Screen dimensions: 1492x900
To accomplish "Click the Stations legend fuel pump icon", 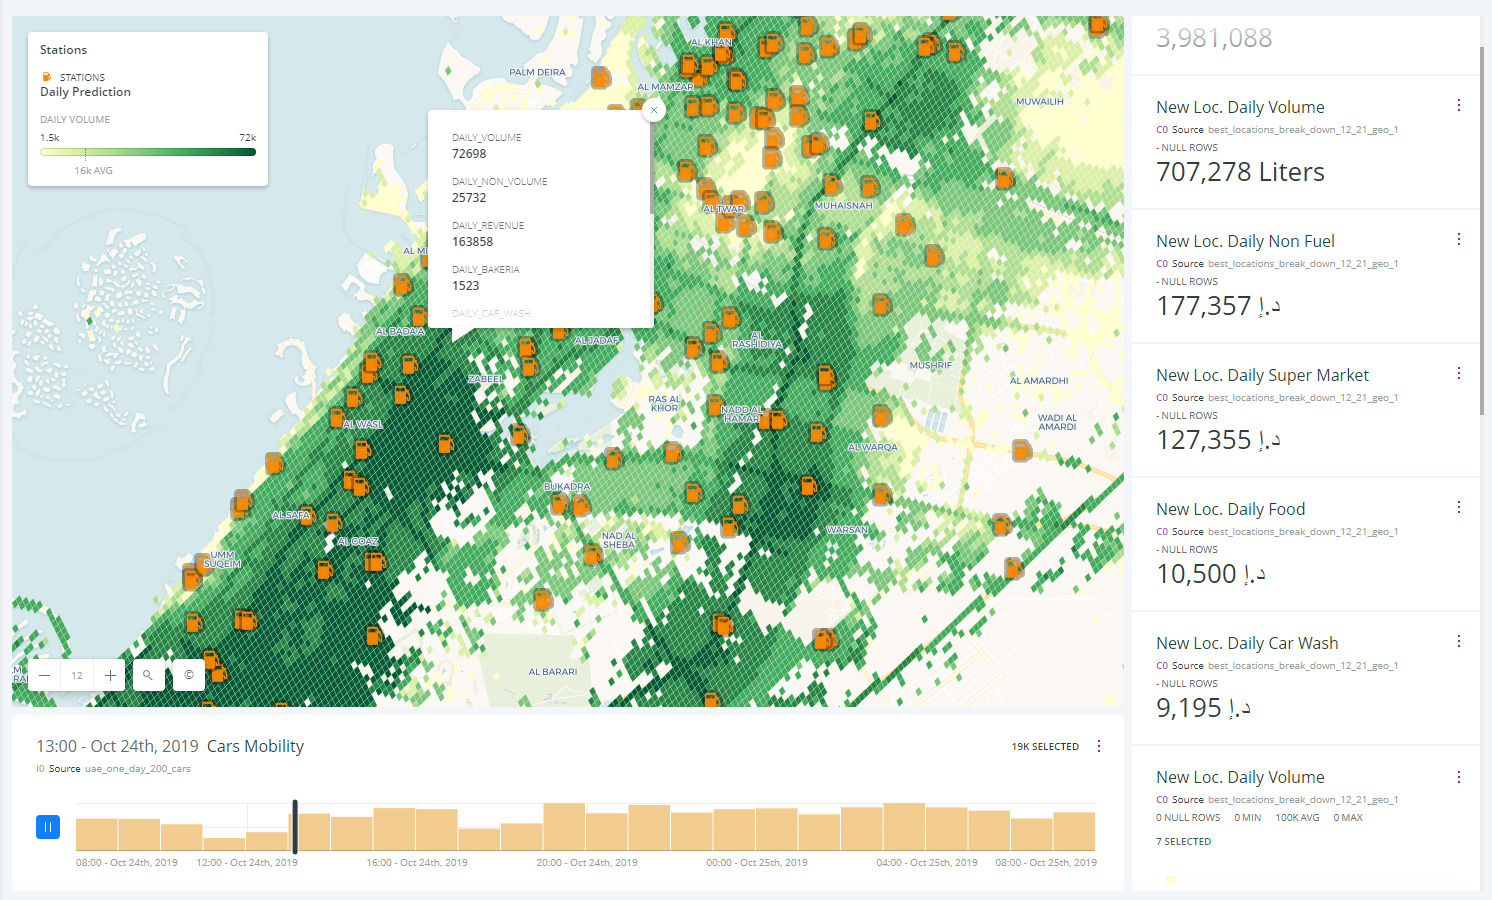I will tap(45, 75).
